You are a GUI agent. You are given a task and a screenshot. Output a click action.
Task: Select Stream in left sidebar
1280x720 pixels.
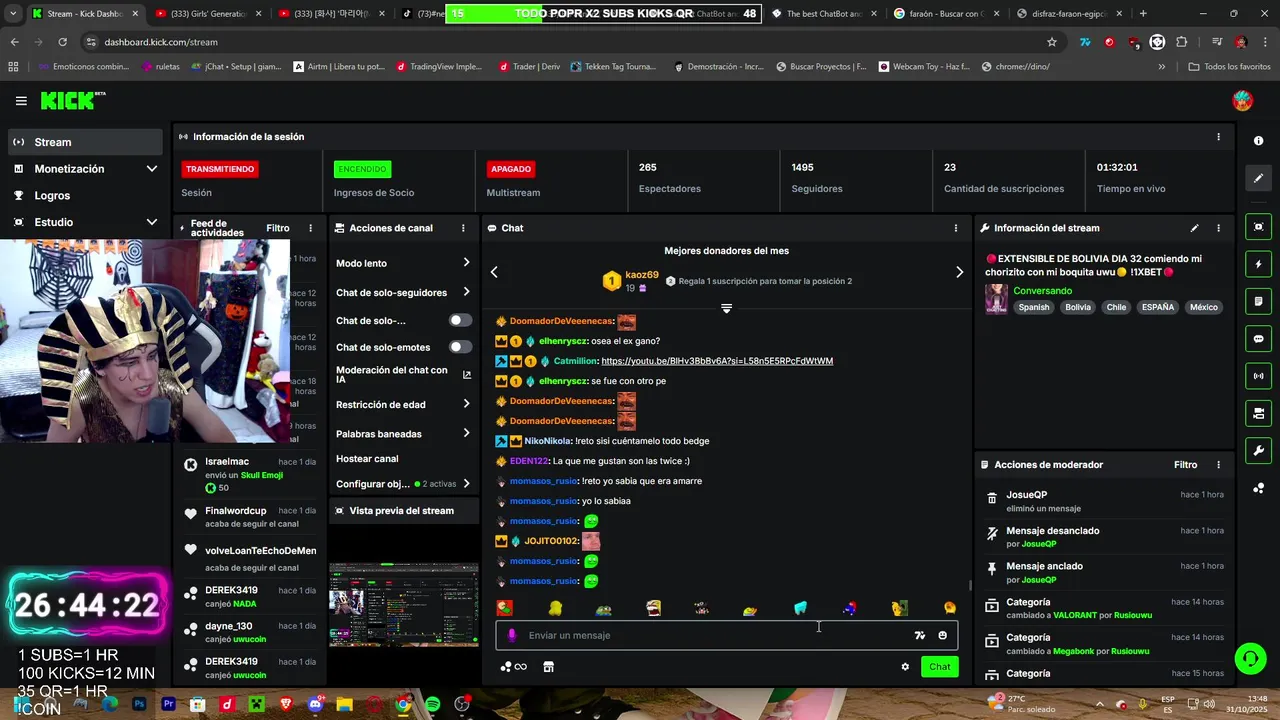pyautogui.click(x=85, y=142)
